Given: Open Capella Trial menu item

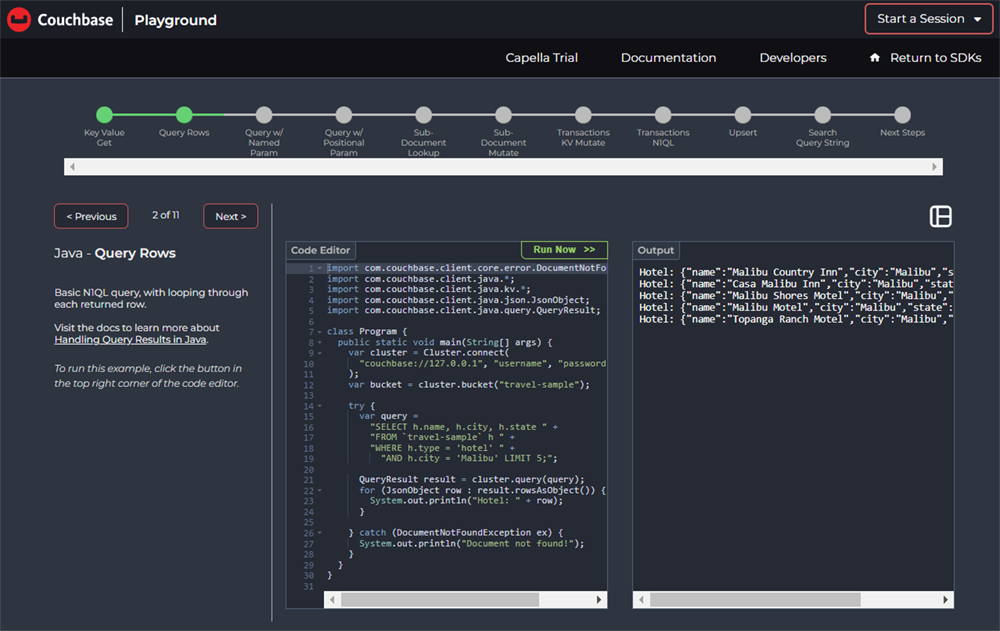Looking at the screenshot, I should click(x=541, y=57).
